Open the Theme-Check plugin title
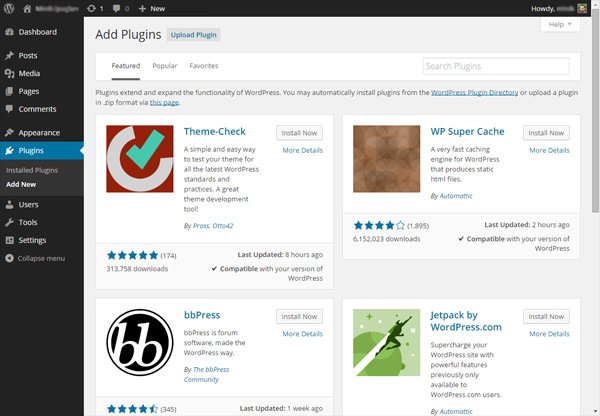600x416 pixels. 215,132
